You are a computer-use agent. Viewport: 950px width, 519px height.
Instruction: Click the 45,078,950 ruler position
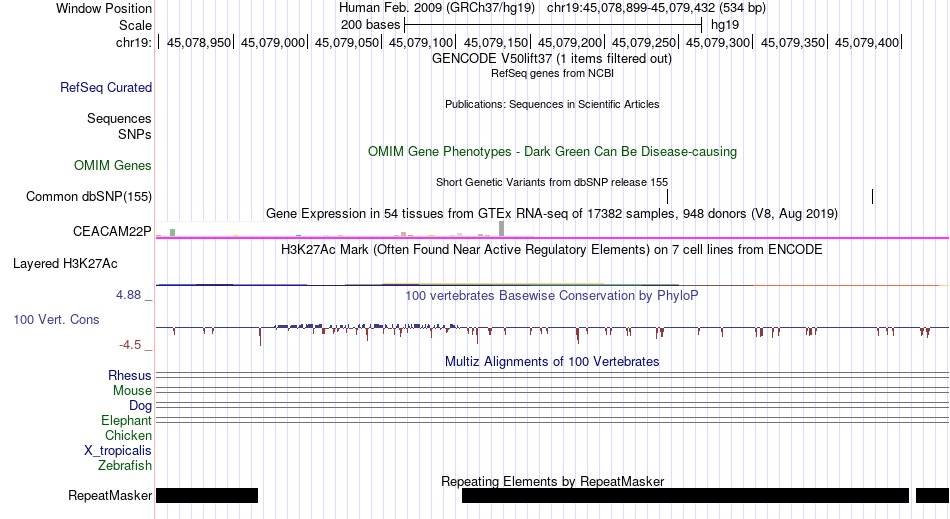[199, 42]
